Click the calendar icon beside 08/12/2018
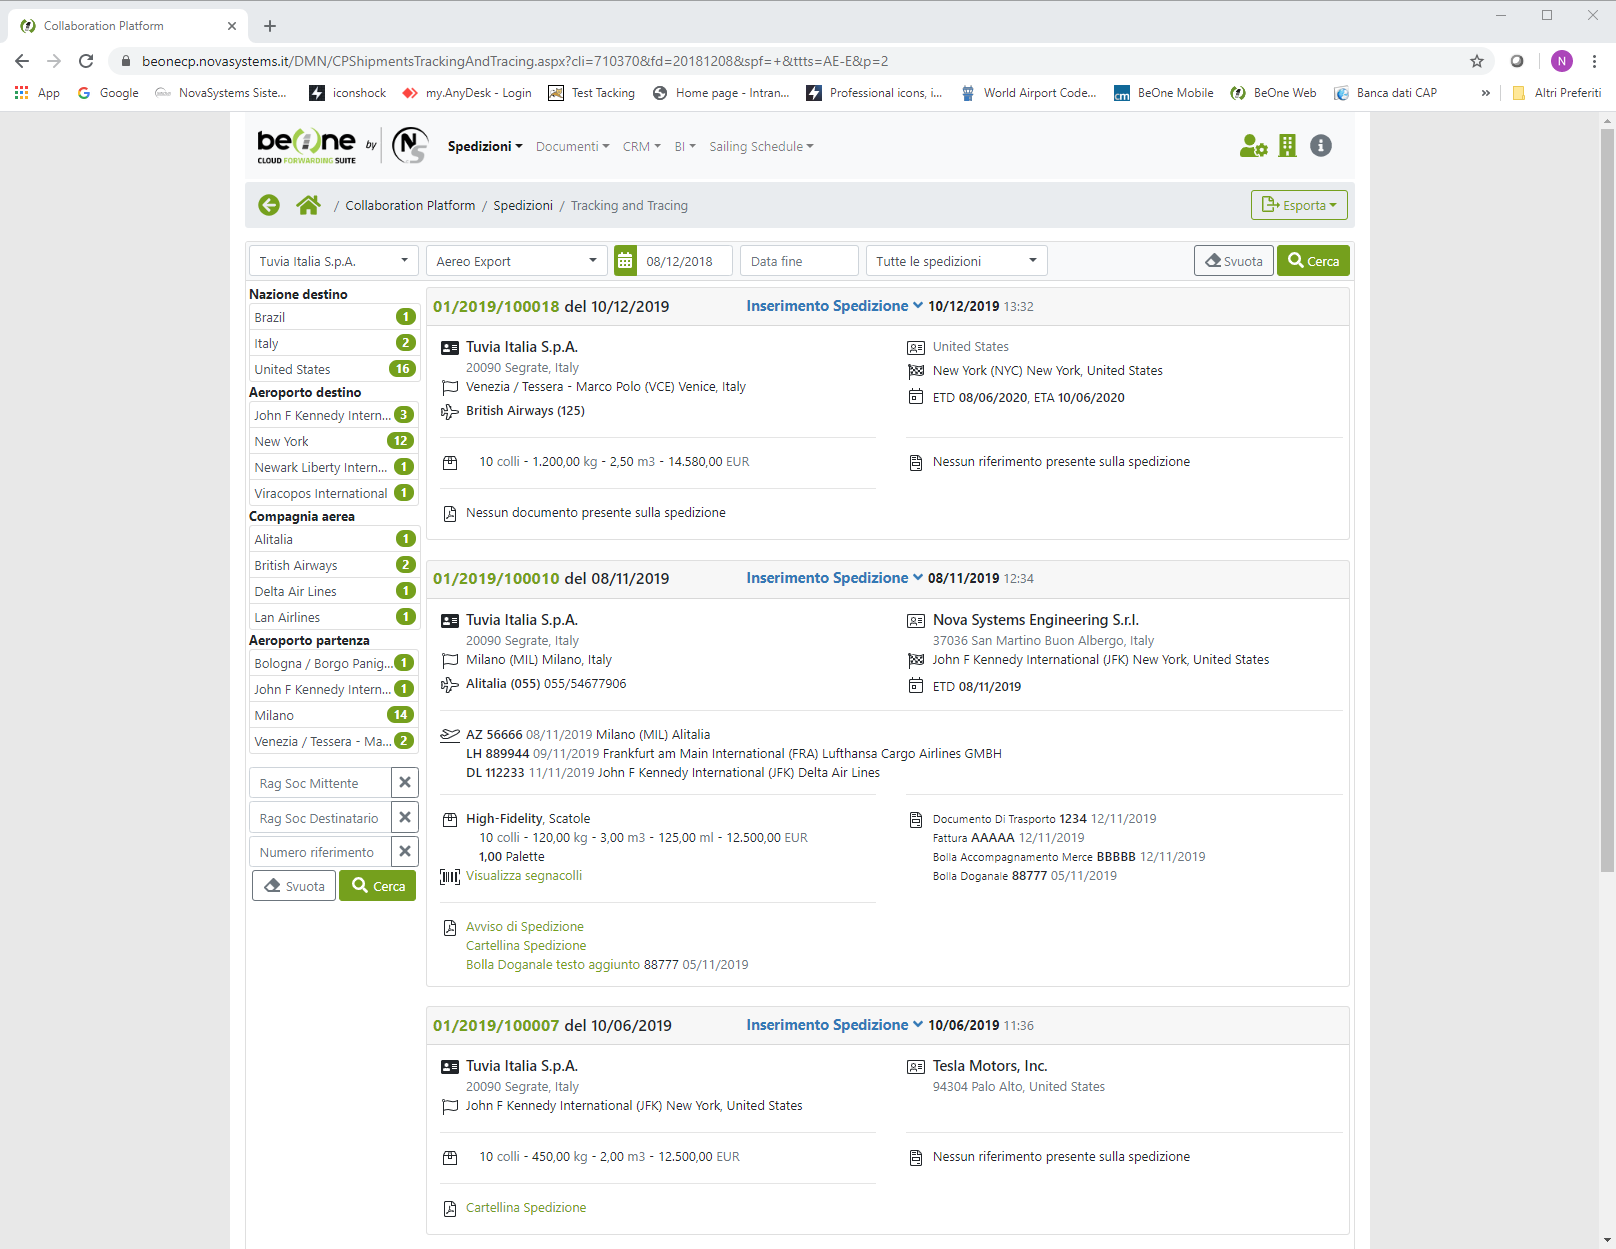This screenshot has height=1249, width=1616. coord(625,261)
